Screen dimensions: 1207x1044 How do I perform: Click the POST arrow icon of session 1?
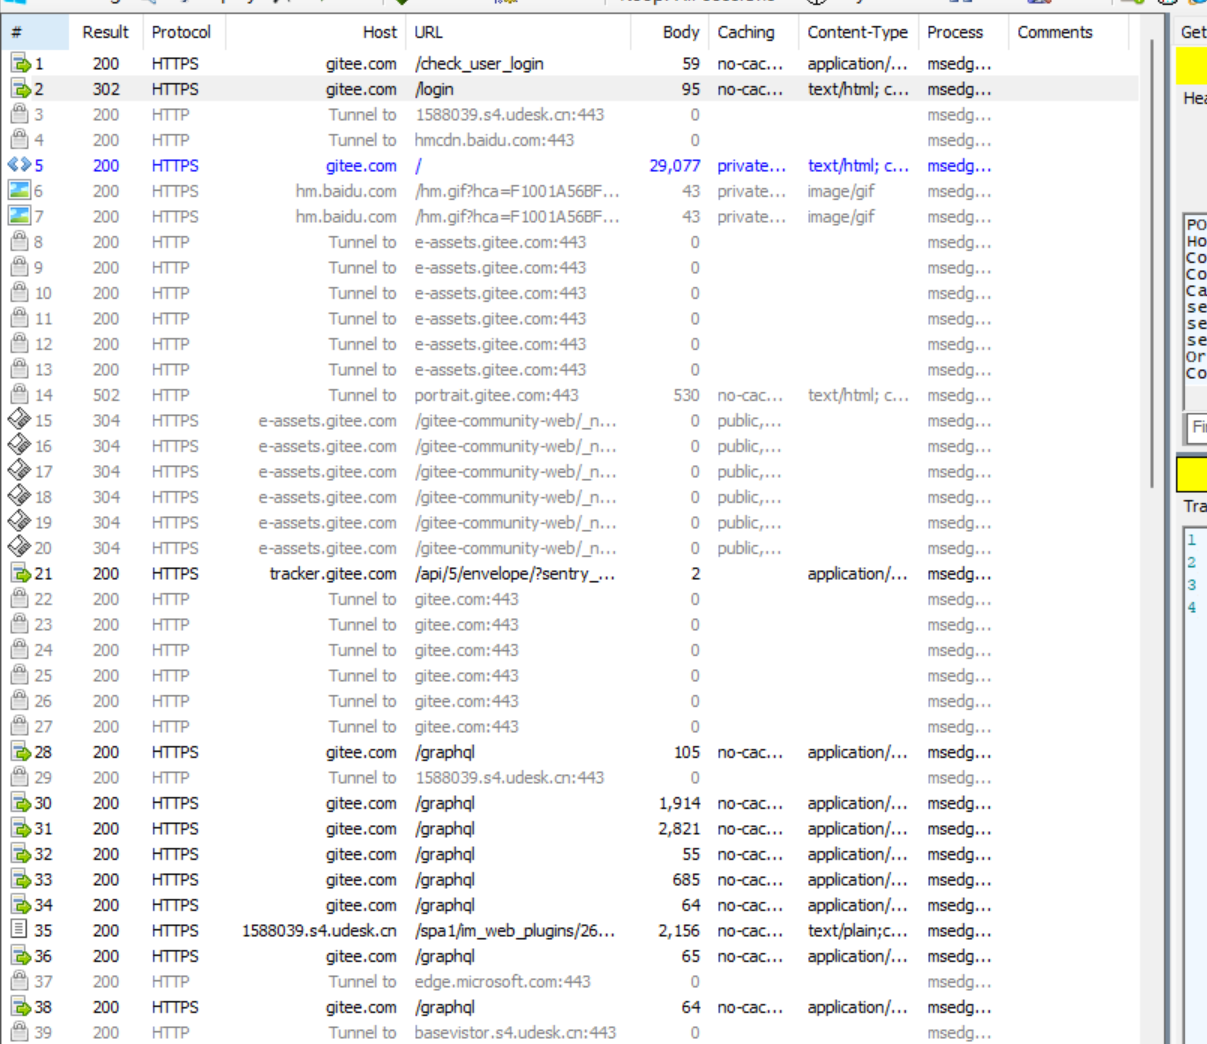[20, 63]
